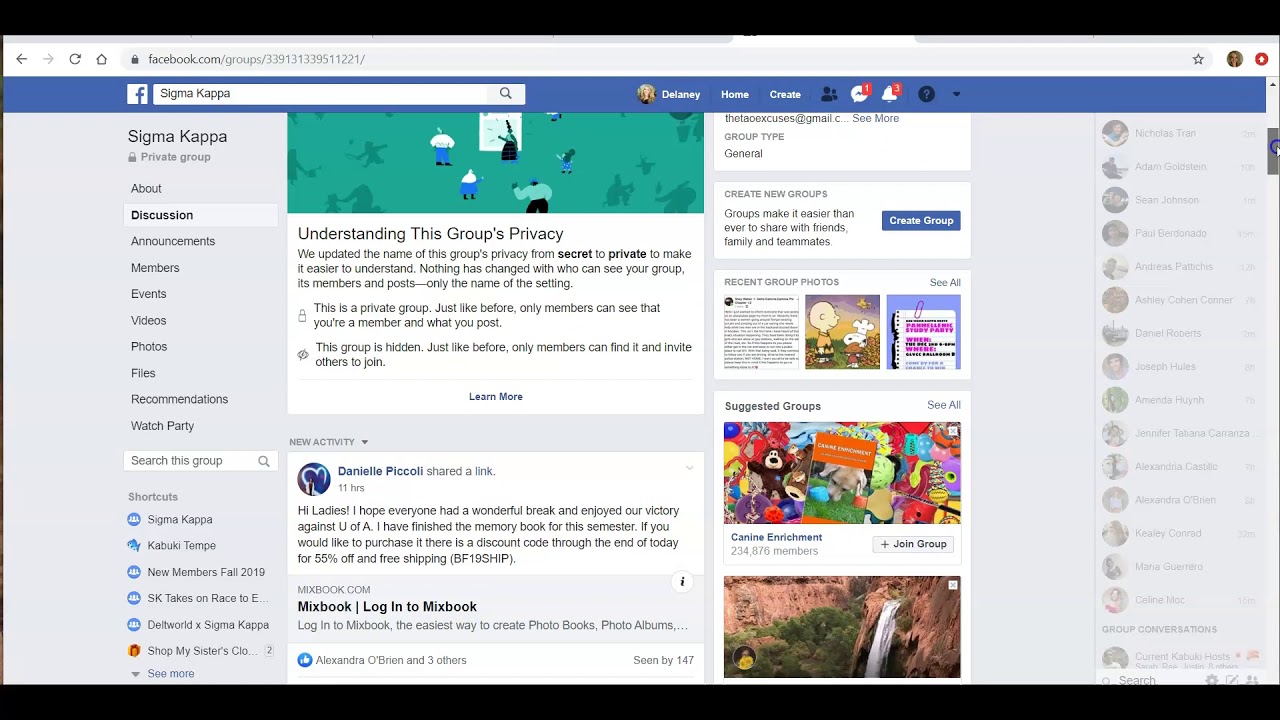
Task: Click the Create Group button
Action: pos(921,221)
